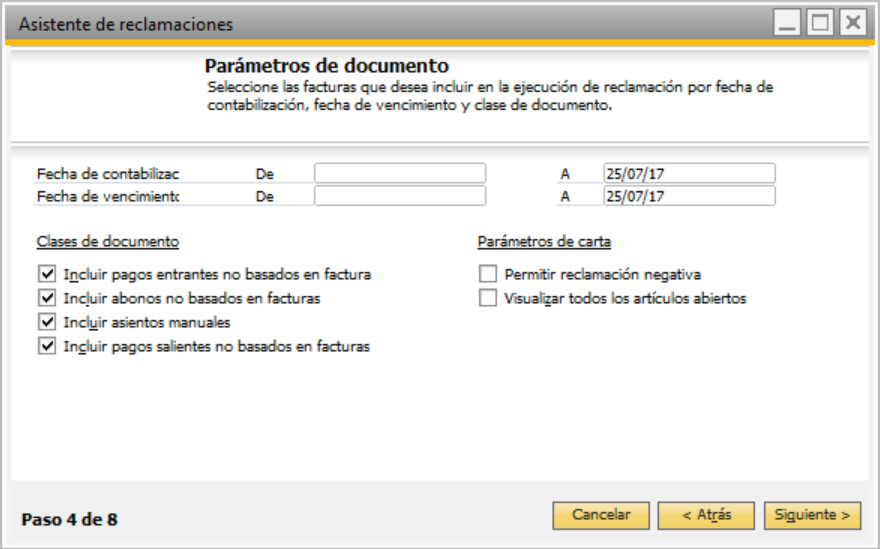Click the Siguiente button
The height and width of the screenshot is (549, 880).
[812, 515]
